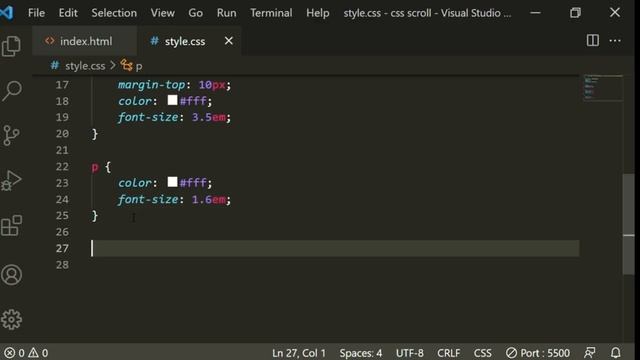This screenshot has height=360, width=640.
Task: Open the Accounts menu icon
Action: 11,275
